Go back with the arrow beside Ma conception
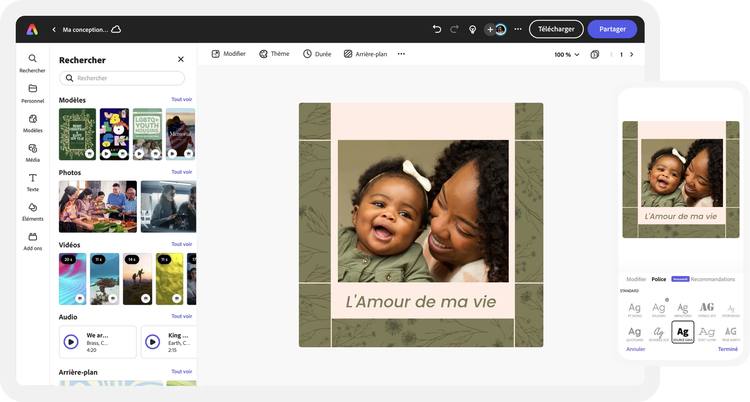750x402 pixels. [54, 30]
